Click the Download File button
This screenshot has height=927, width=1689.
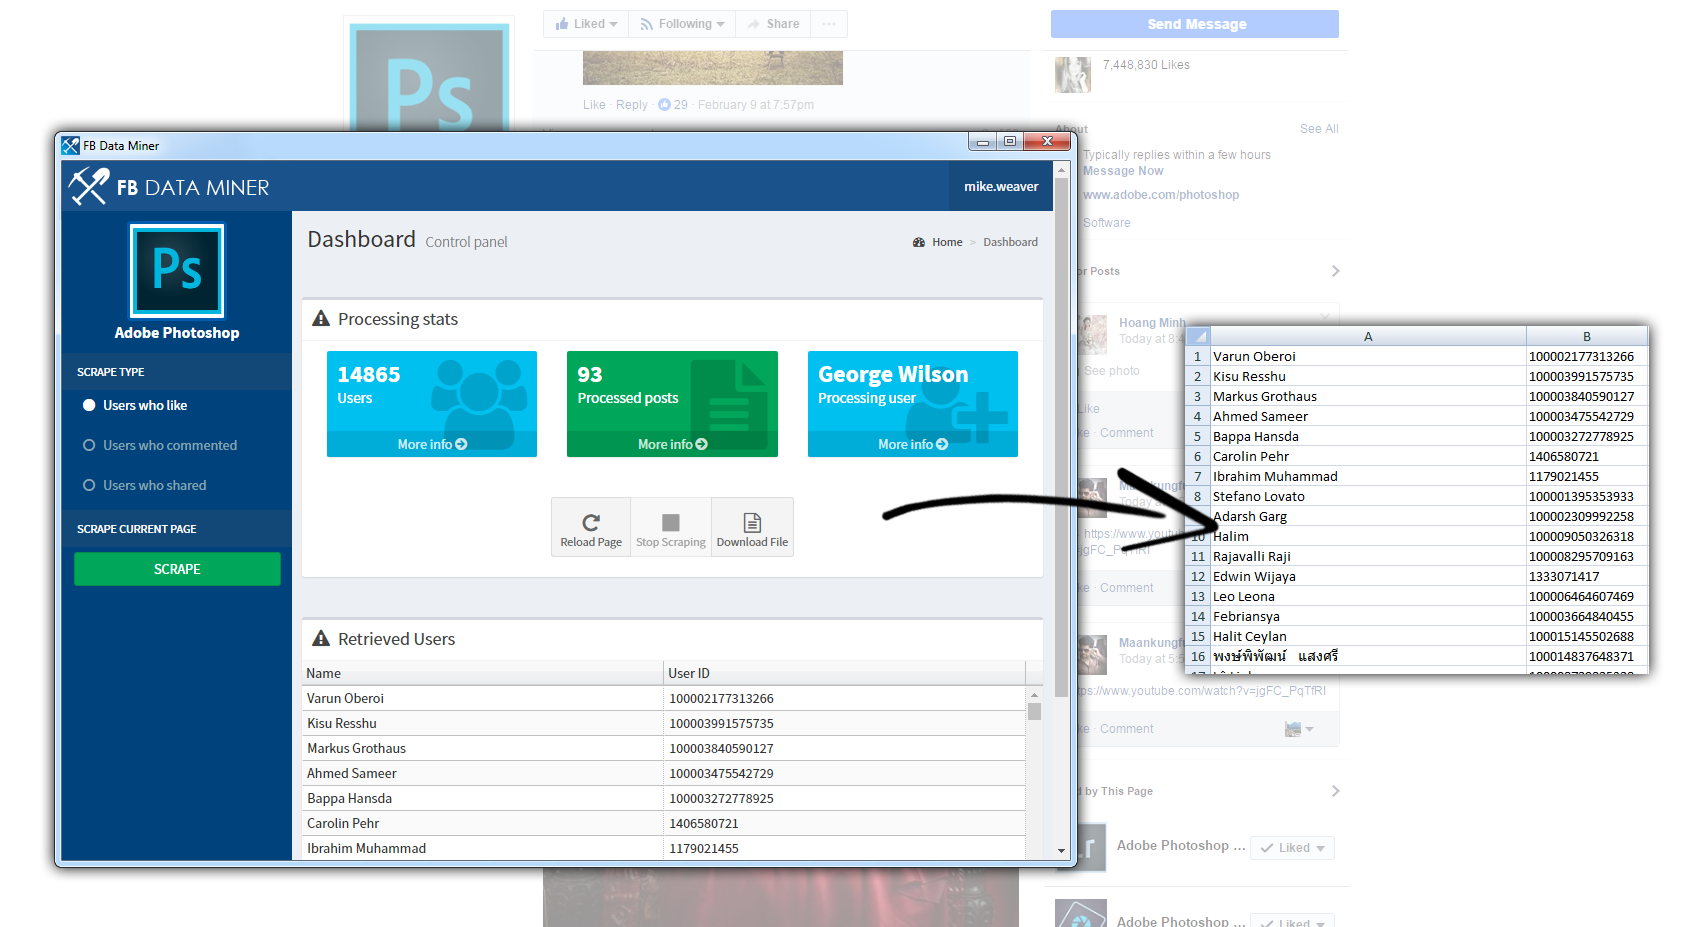pyautogui.click(x=752, y=528)
